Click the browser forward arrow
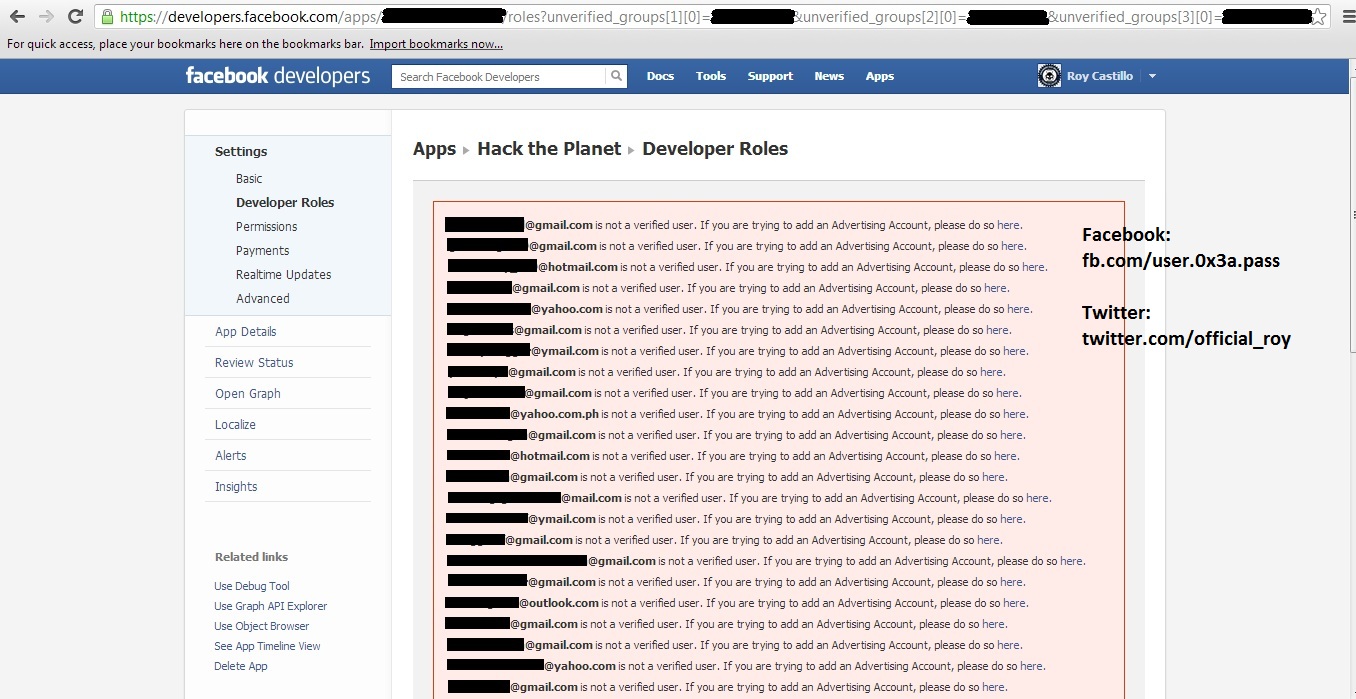Image resolution: width=1356 pixels, height=699 pixels. point(46,16)
